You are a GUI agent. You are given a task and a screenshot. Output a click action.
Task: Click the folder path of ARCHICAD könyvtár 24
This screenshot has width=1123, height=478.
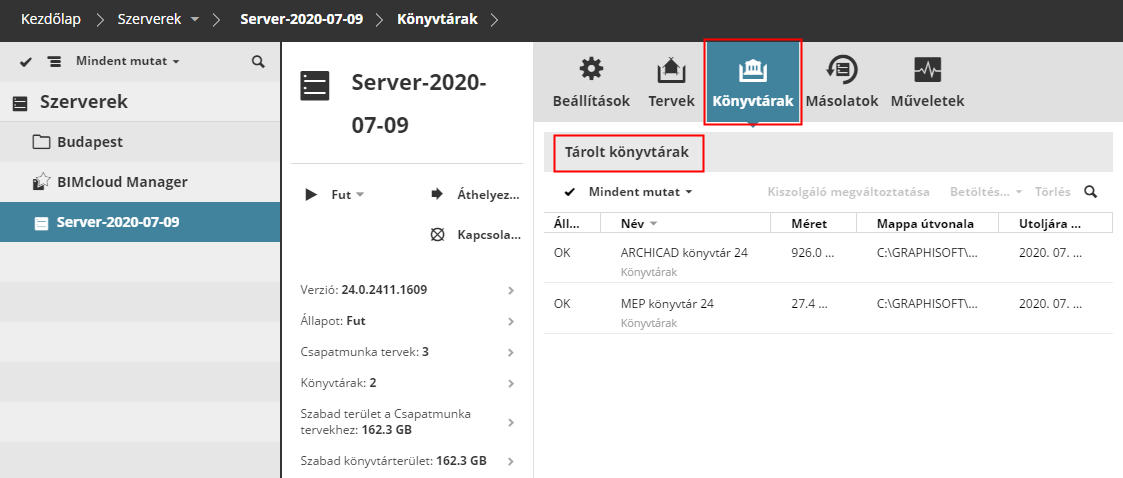tap(927, 253)
